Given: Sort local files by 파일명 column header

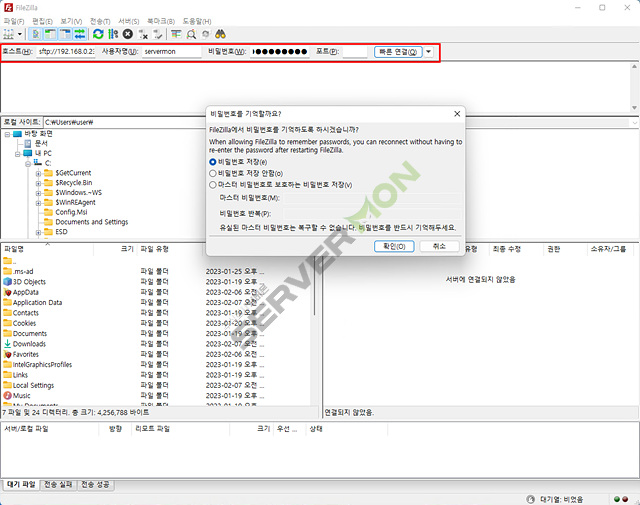Looking at the screenshot, I should [x=47, y=249].
